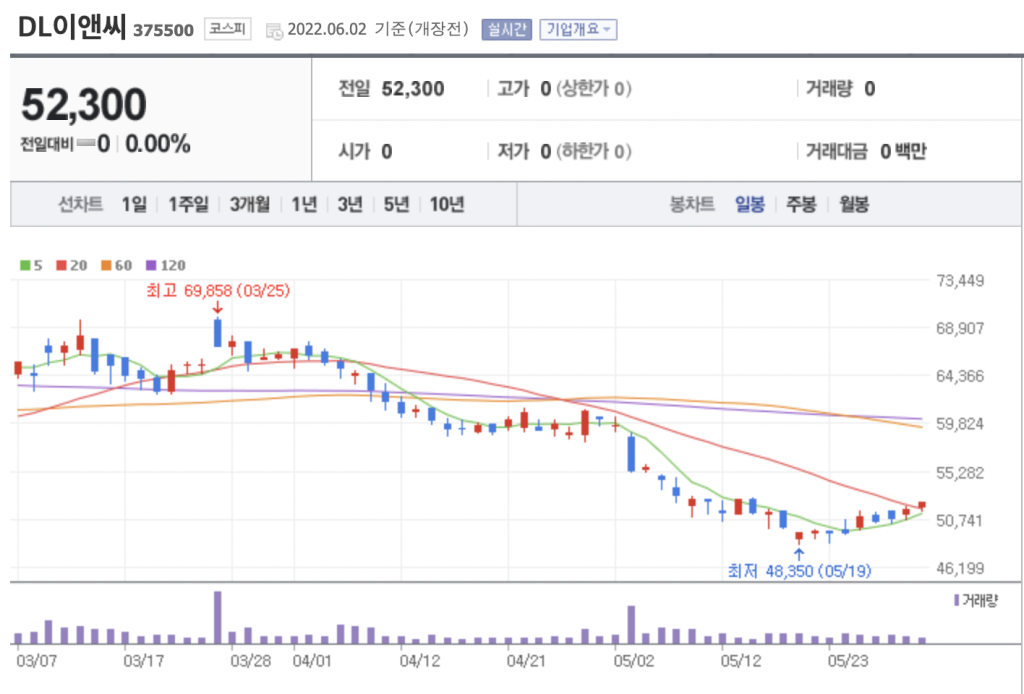
Task: Click the DL이앤씨 stock name title
Action: (72, 28)
